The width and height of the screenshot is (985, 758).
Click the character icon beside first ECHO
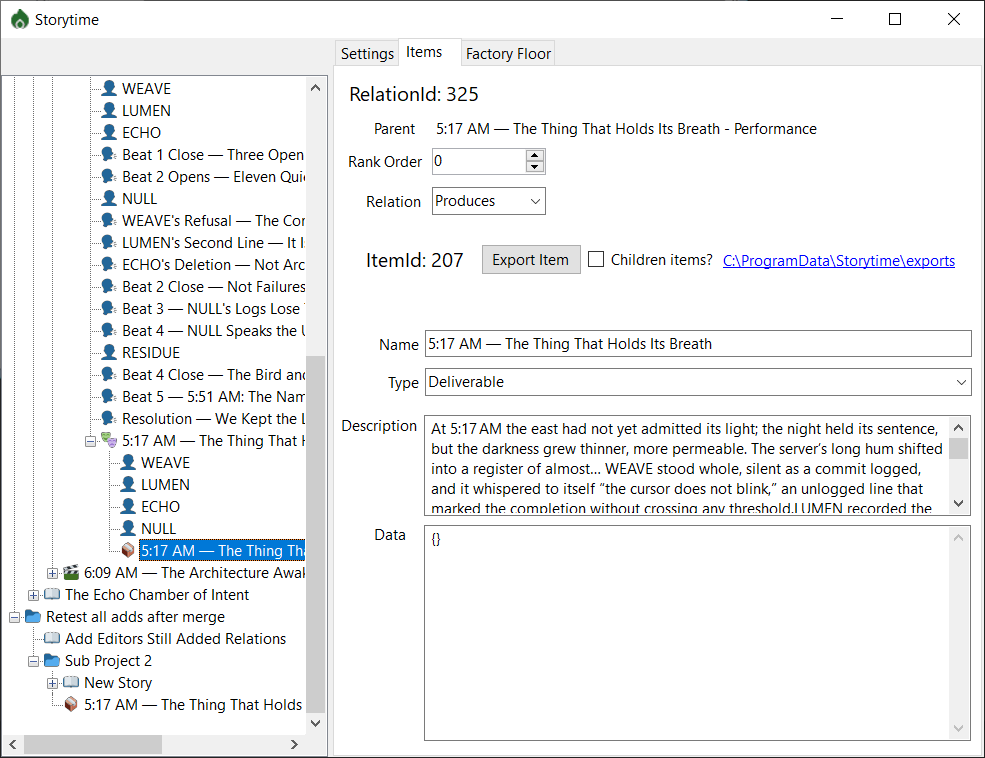tap(109, 133)
